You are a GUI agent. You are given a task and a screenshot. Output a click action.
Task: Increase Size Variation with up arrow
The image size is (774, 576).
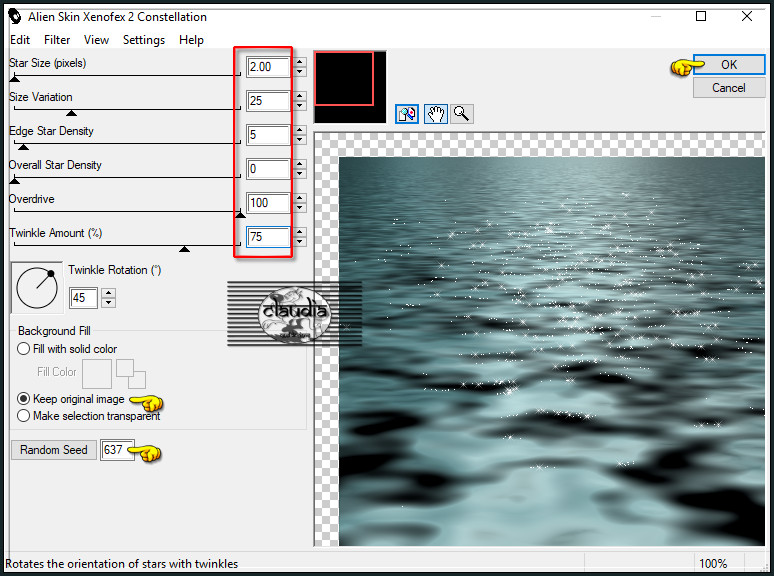300,96
